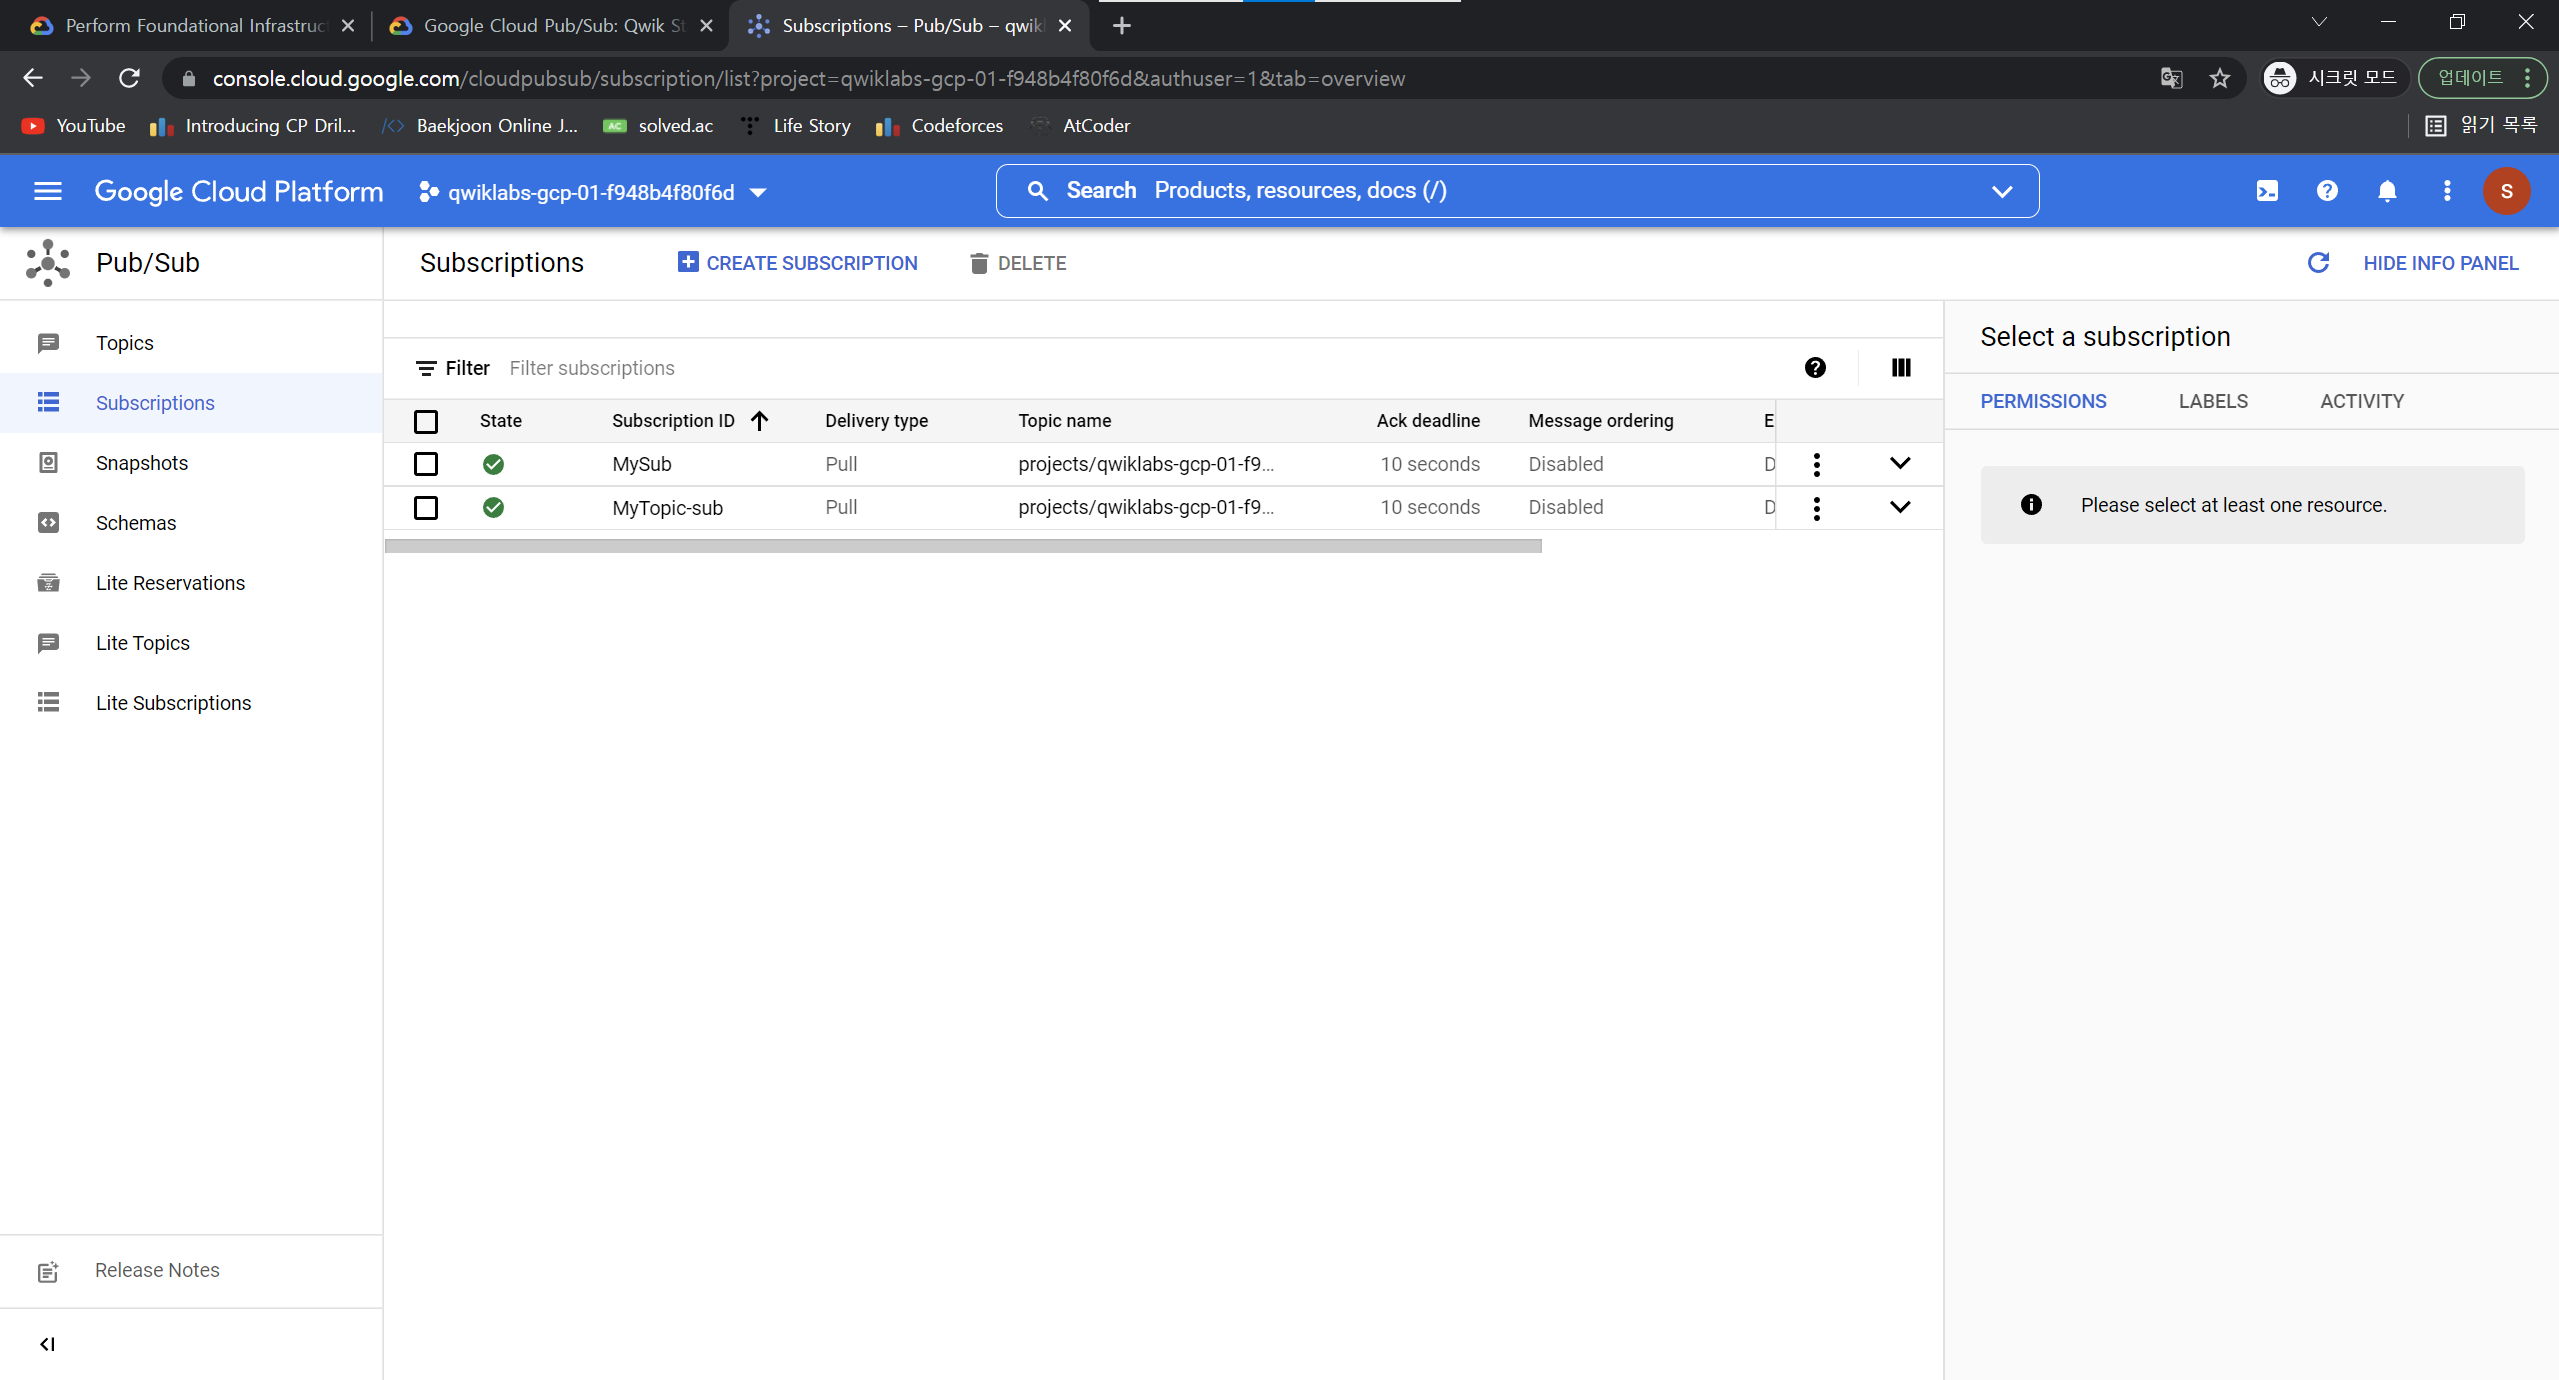
Task: Click CREATE SUBSCRIPTION button
Action: coord(797,263)
